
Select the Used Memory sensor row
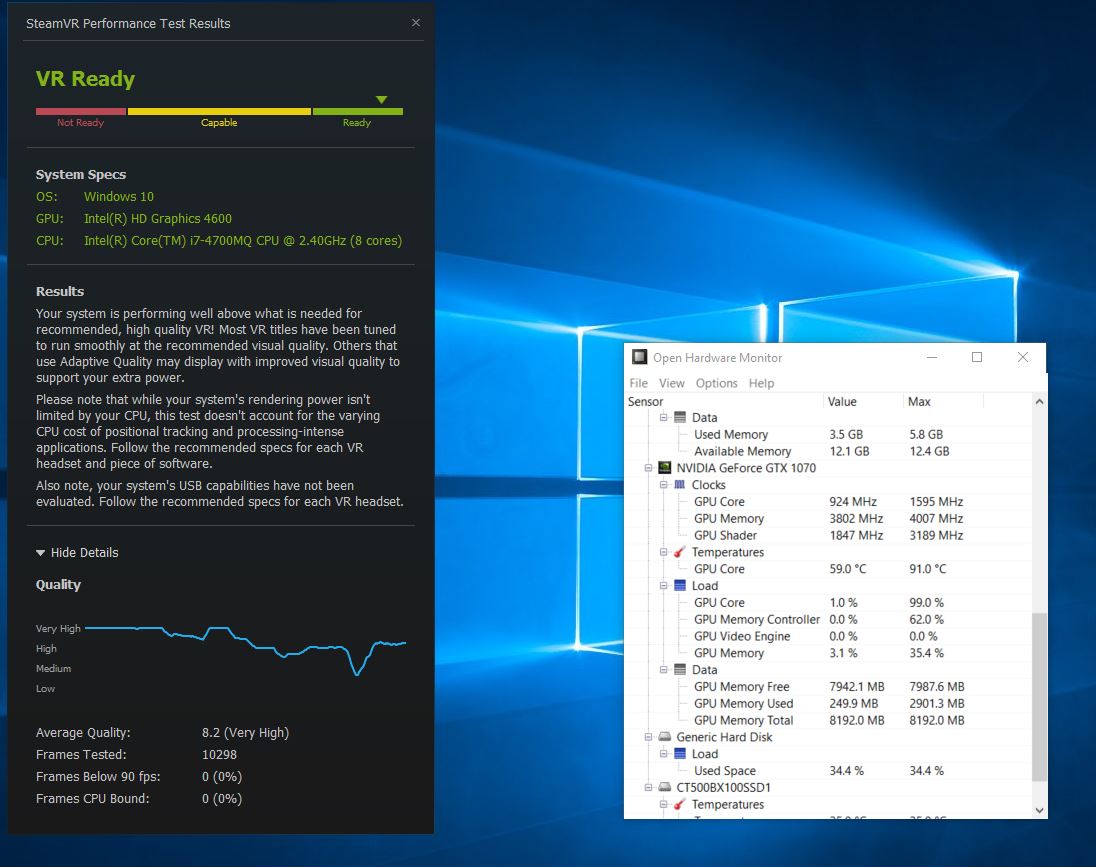point(828,434)
